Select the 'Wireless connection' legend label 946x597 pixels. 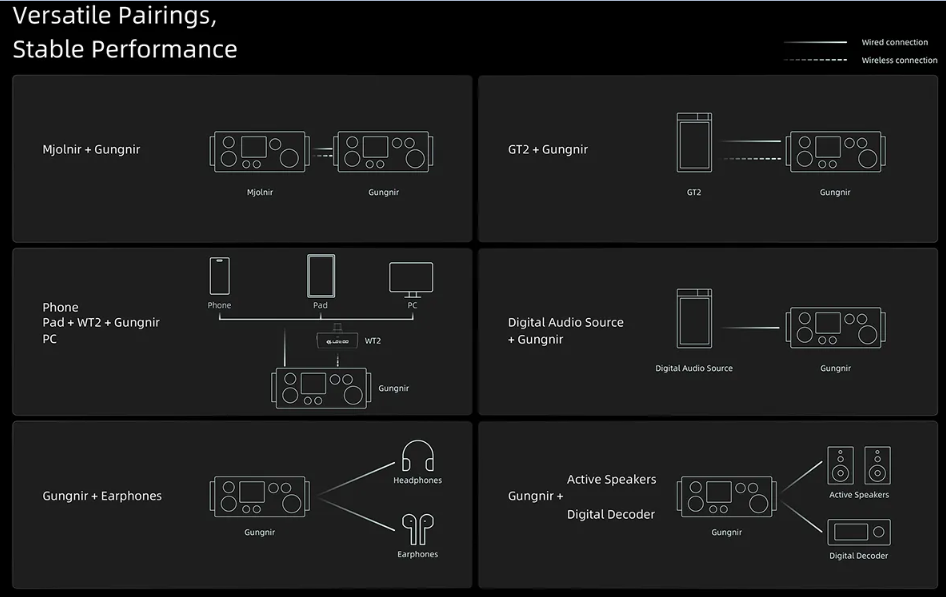pyautogui.click(x=899, y=60)
